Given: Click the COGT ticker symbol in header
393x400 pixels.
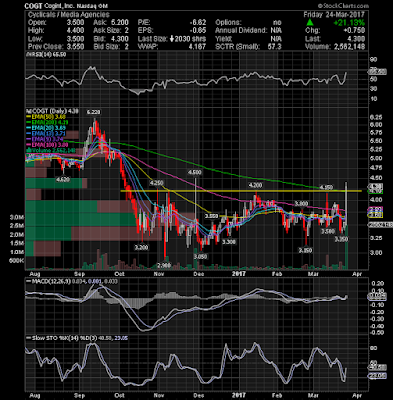Looking at the screenshot, I should coord(33,6).
